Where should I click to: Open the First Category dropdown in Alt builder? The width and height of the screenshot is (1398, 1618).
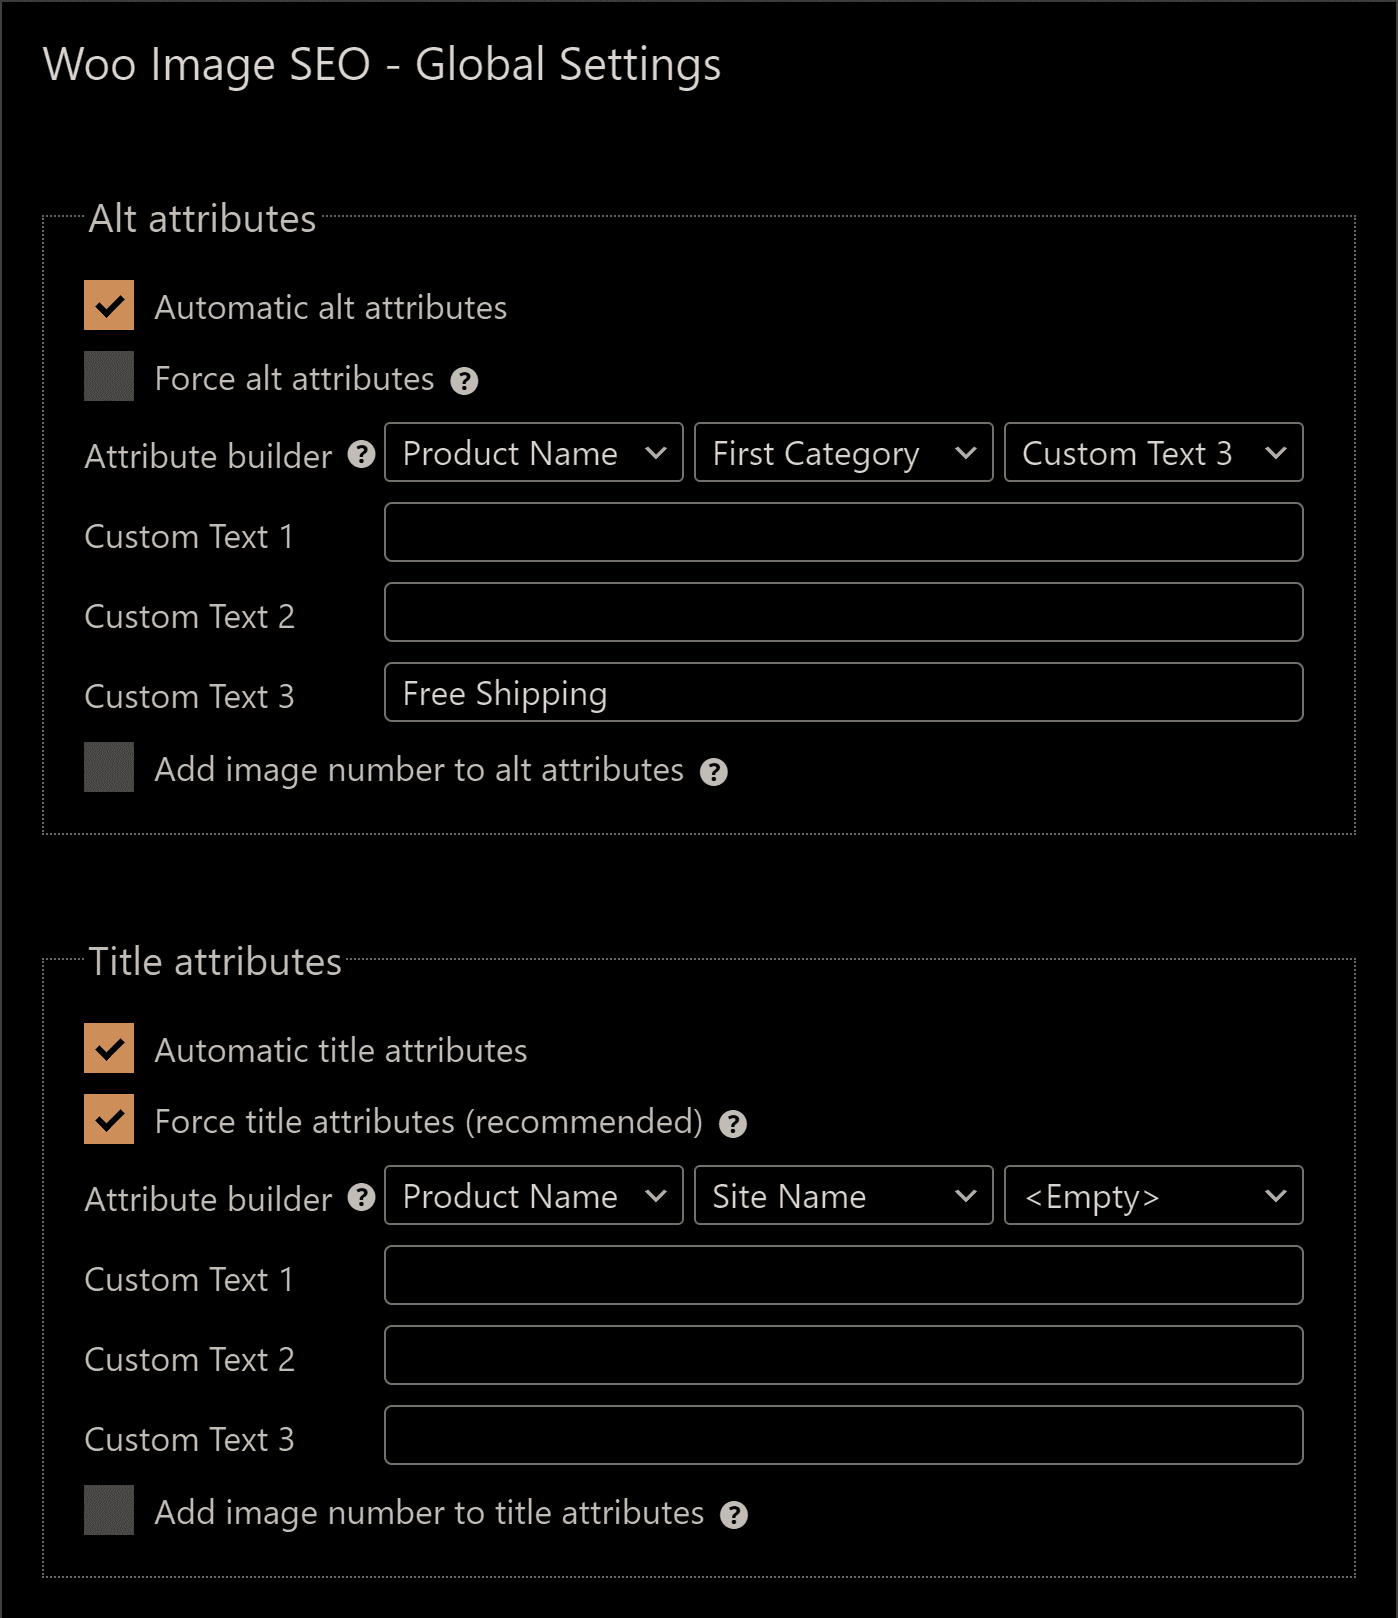coord(843,453)
